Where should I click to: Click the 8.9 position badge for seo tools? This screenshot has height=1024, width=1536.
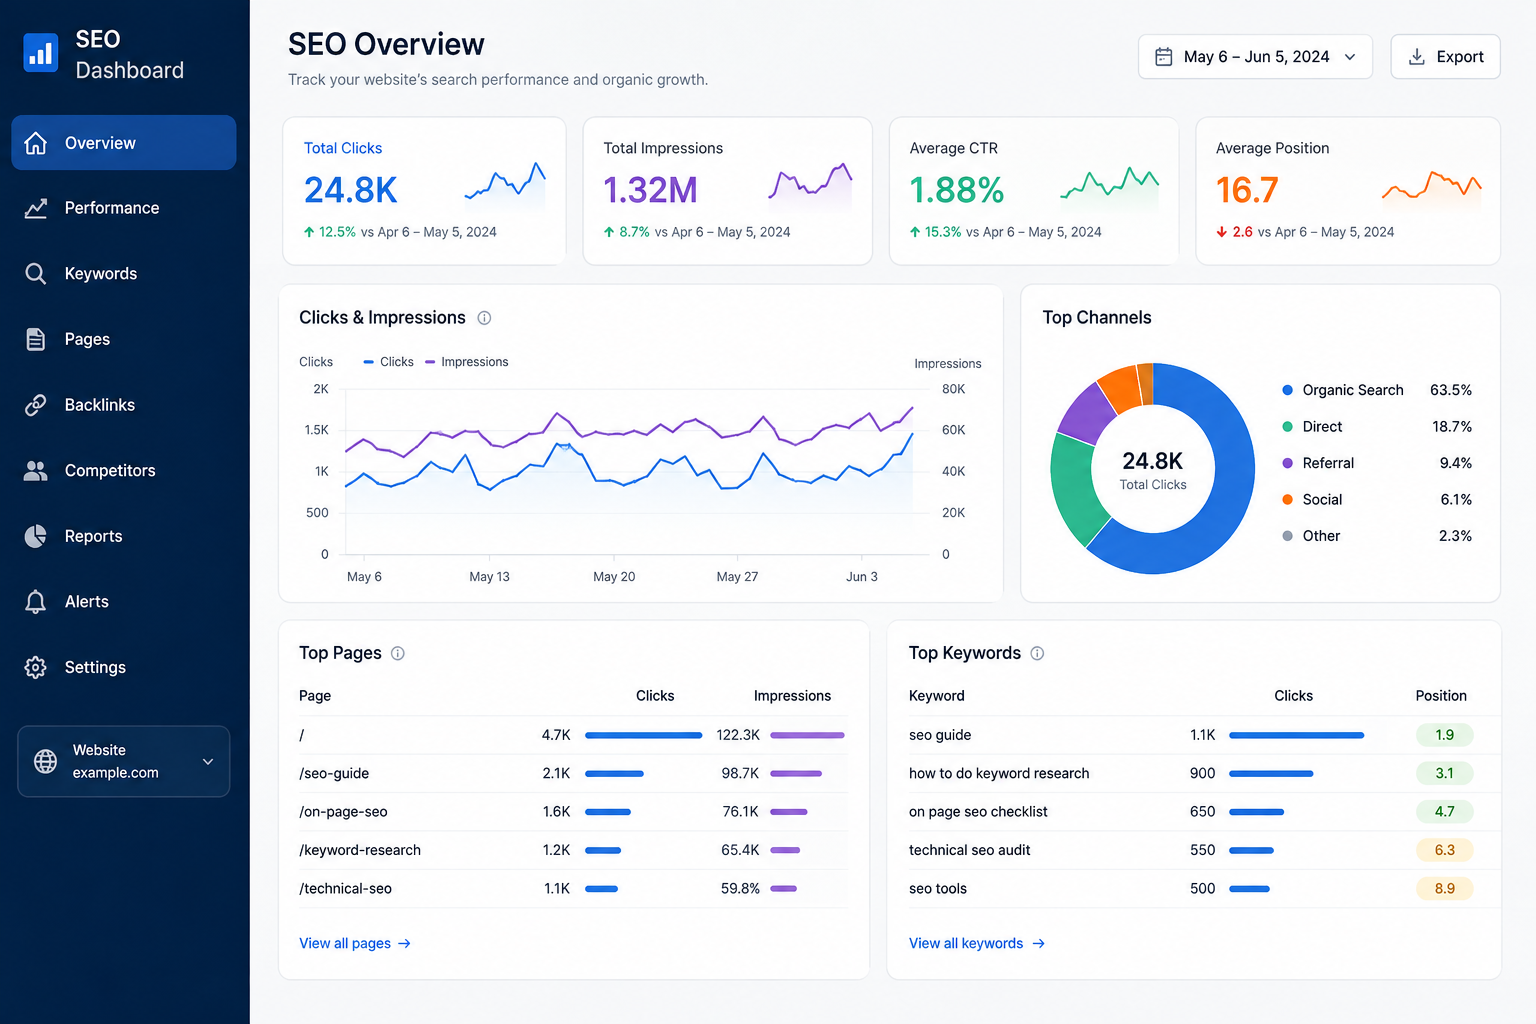tap(1445, 888)
